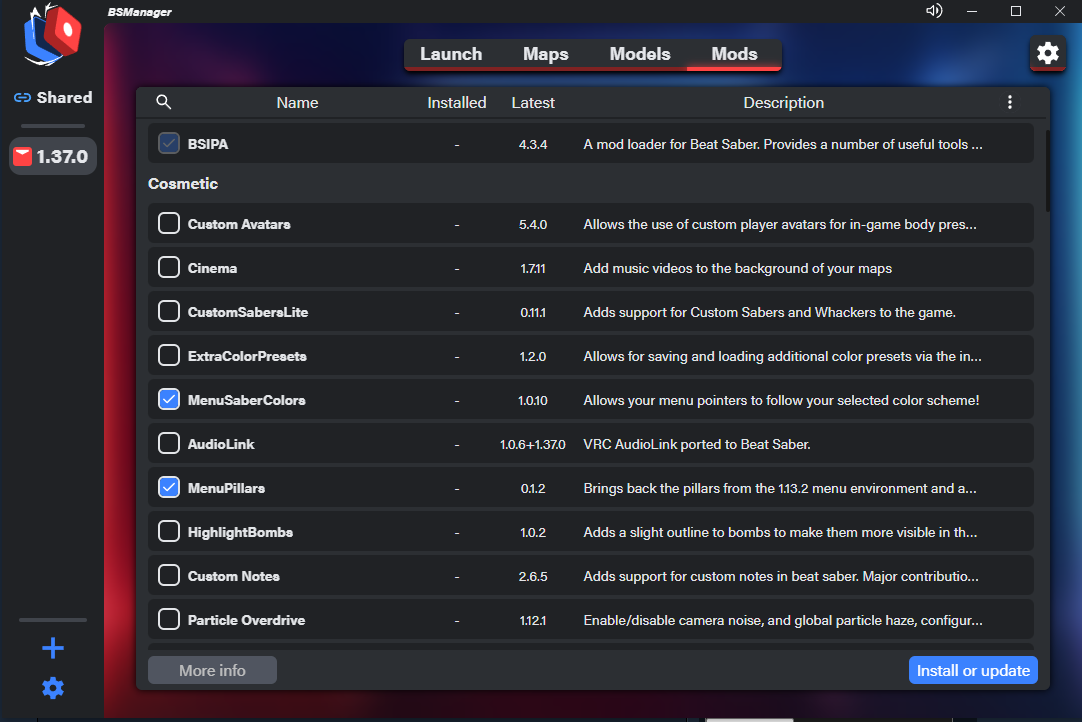Viewport: 1082px width, 722px height.
Task: Click the Cinema description text
Action: coord(738,269)
